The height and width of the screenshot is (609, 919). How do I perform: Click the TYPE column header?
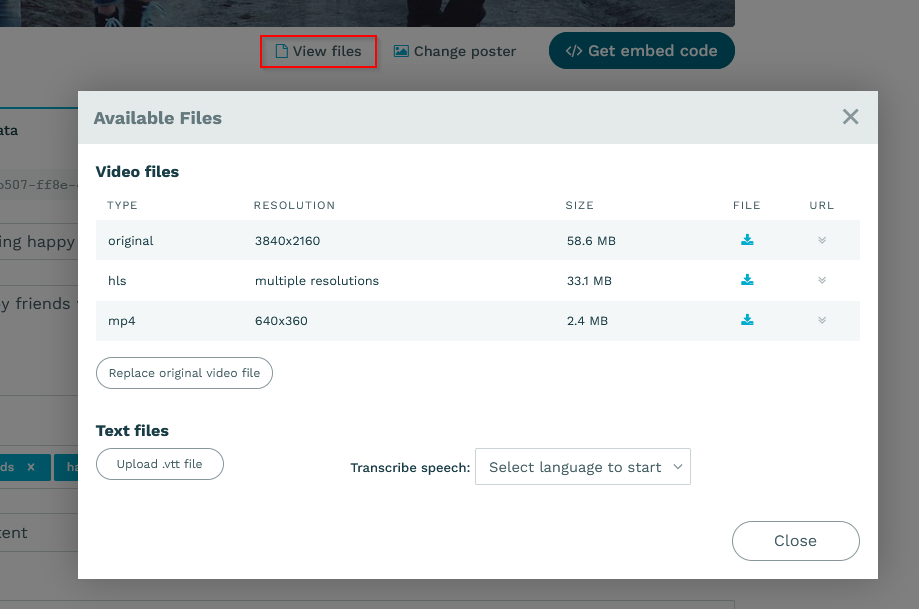pyautogui.click(x=122, y=205)
